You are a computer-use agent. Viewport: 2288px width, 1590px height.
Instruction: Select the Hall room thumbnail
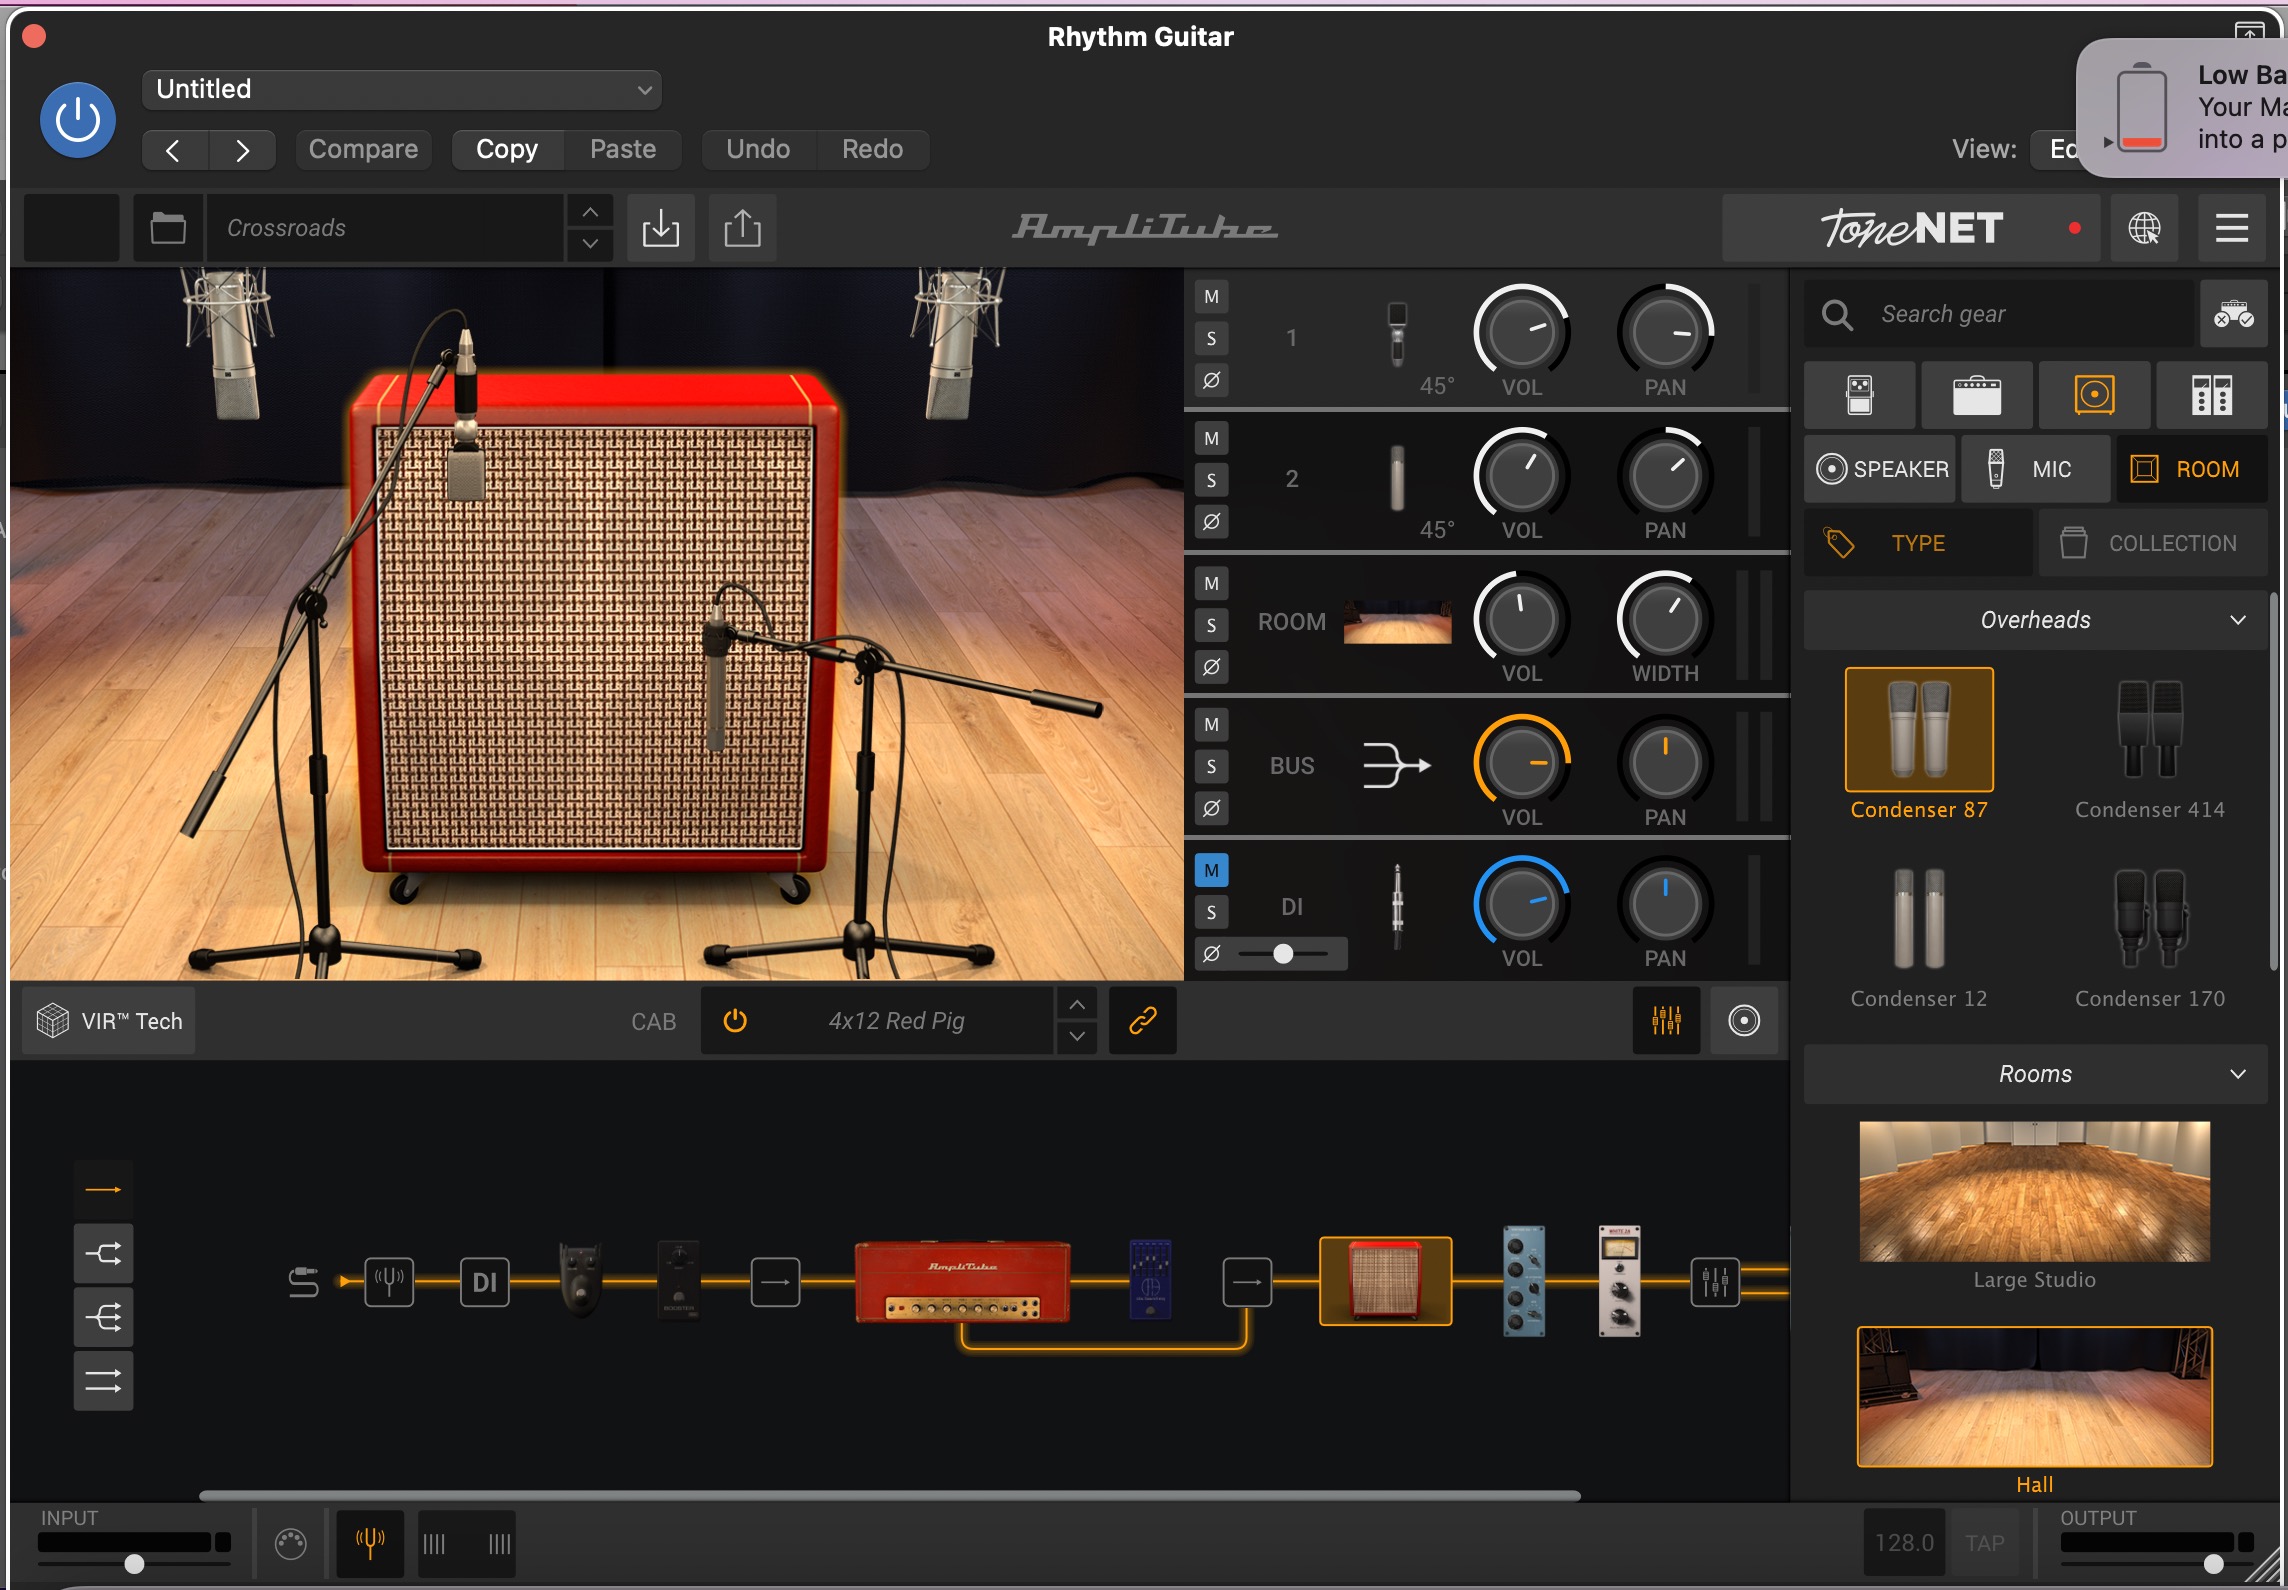[x=2034, y=1396]
